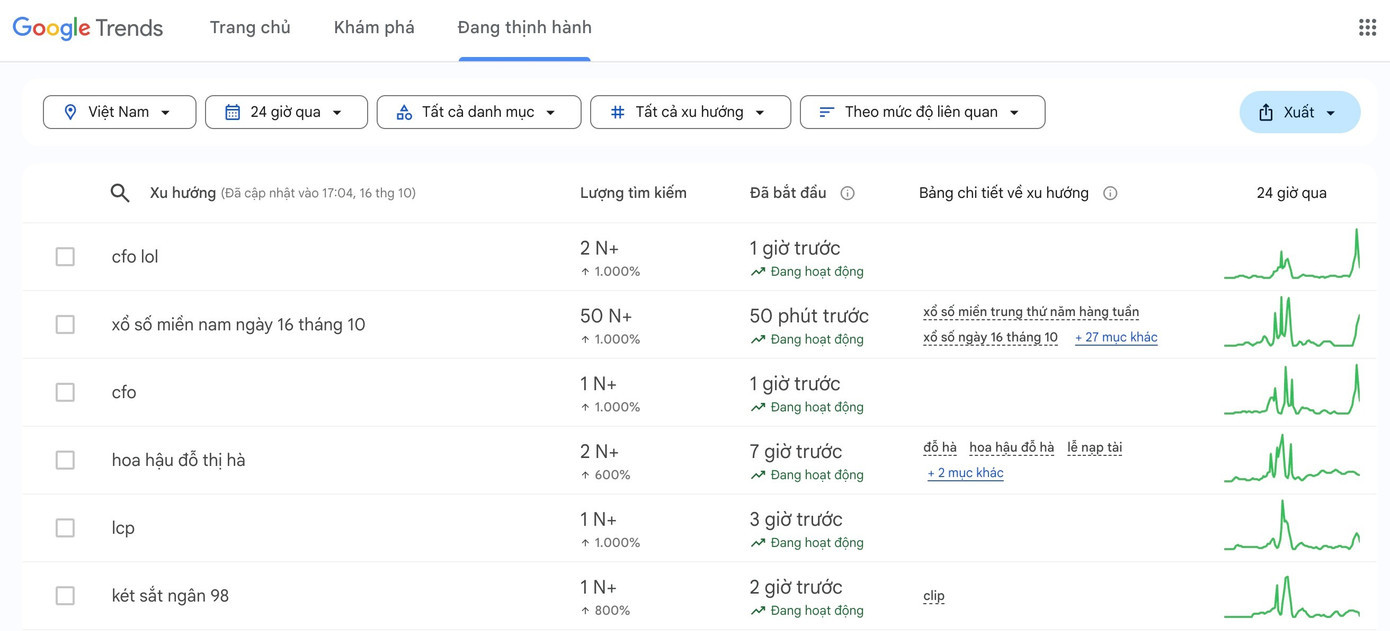
Task: Click the search magnifier icon beside Xu hướng
Action: click(120, 193)
